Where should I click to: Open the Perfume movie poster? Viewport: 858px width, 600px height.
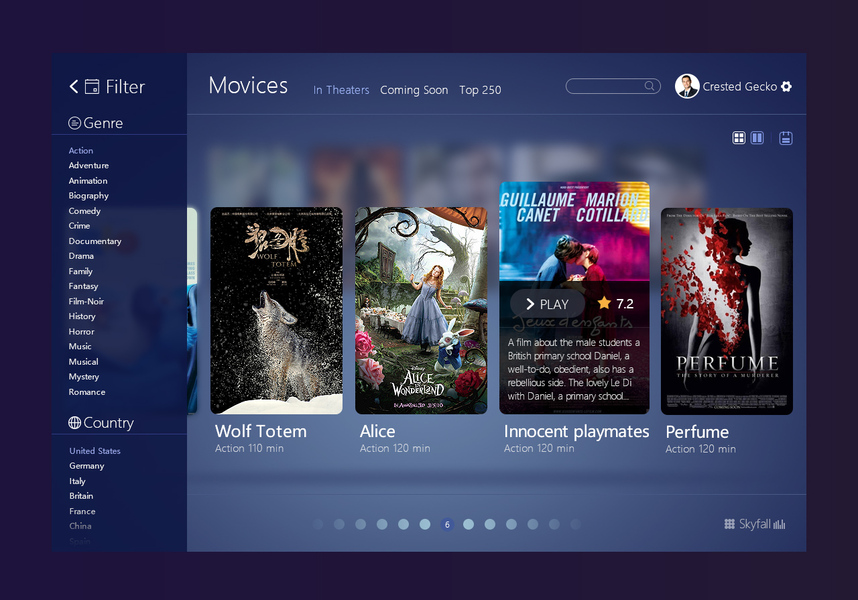(x=727, y=311)
